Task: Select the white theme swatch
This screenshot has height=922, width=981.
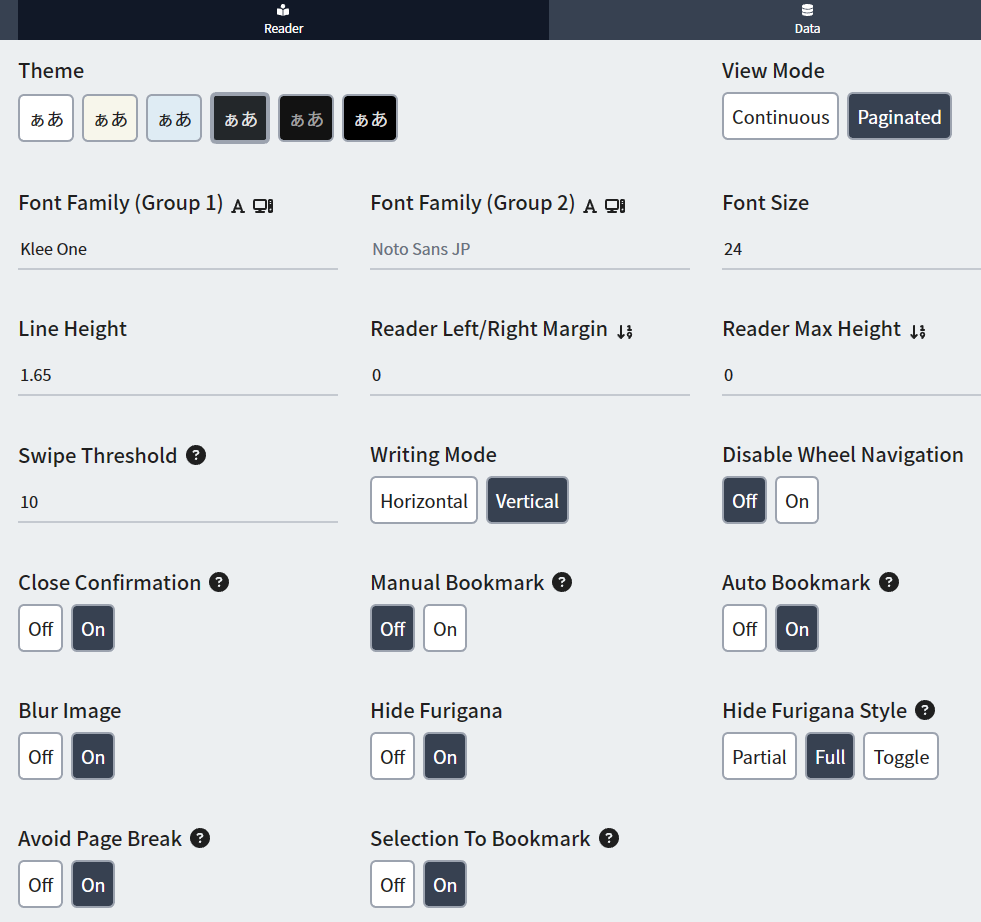Action: [46, 119]
